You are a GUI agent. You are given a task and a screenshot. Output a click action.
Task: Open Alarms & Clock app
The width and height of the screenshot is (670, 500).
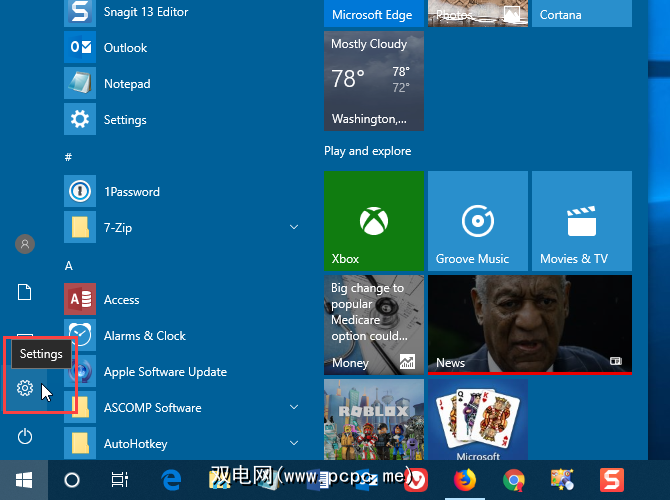(184, 335)
